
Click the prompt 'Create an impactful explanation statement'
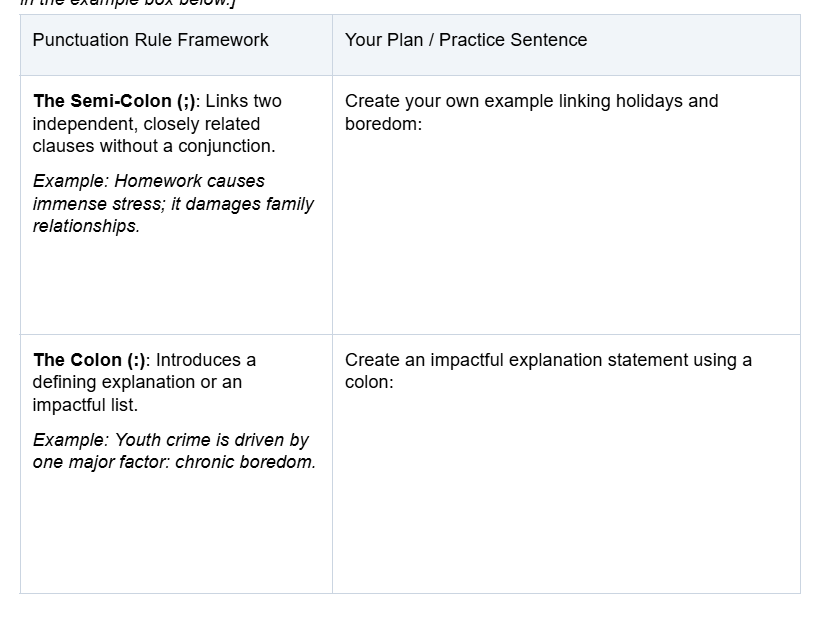pyautogui.click(x=514, y=360)
